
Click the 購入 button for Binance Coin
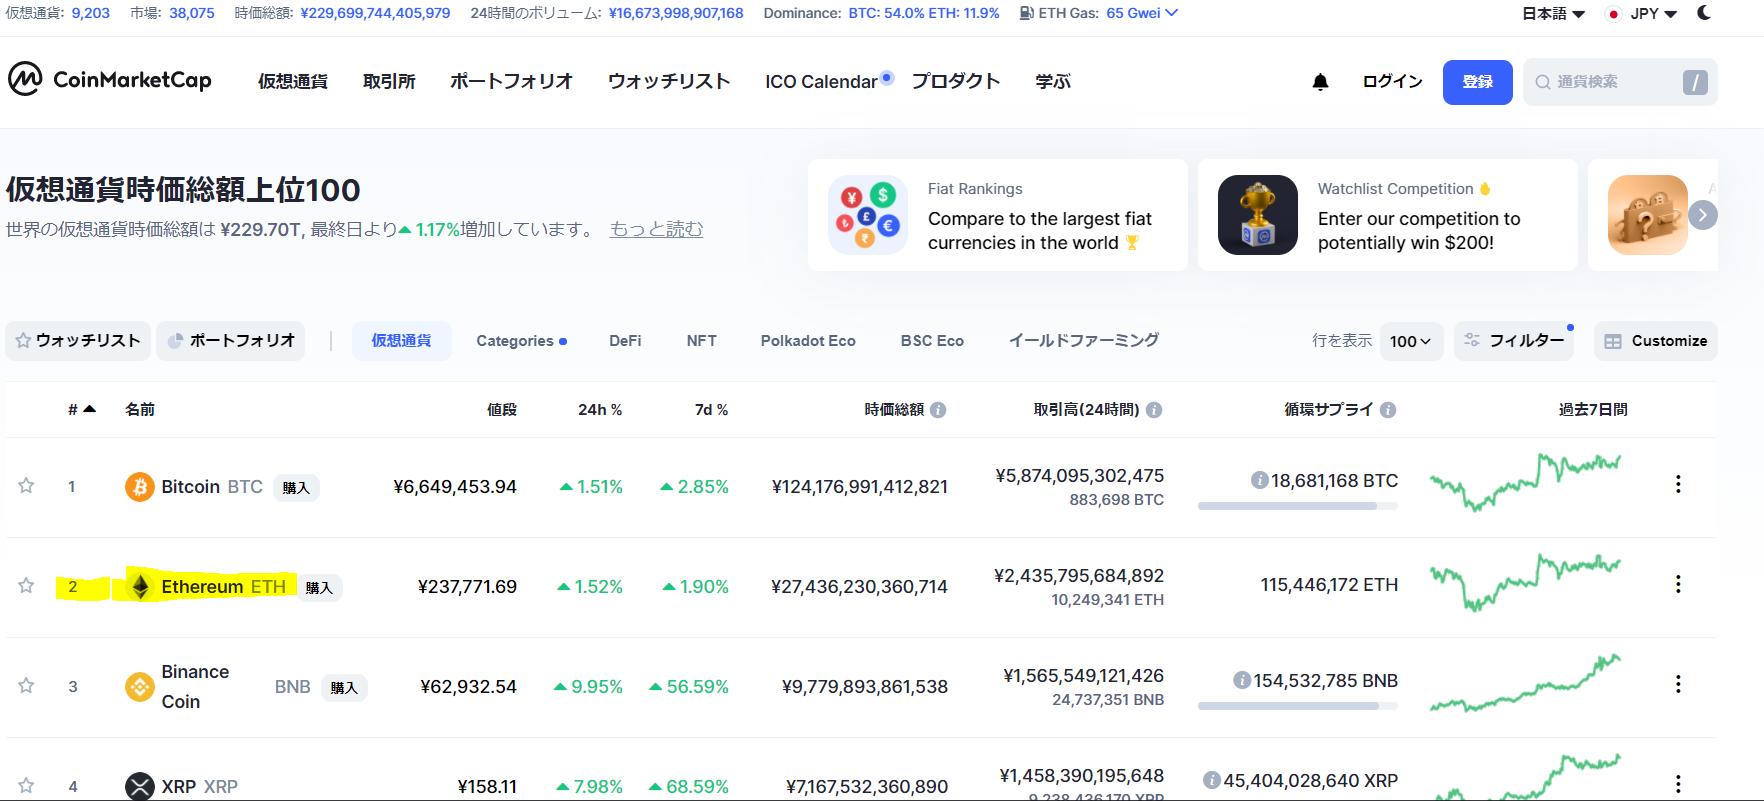click(344, 688)
